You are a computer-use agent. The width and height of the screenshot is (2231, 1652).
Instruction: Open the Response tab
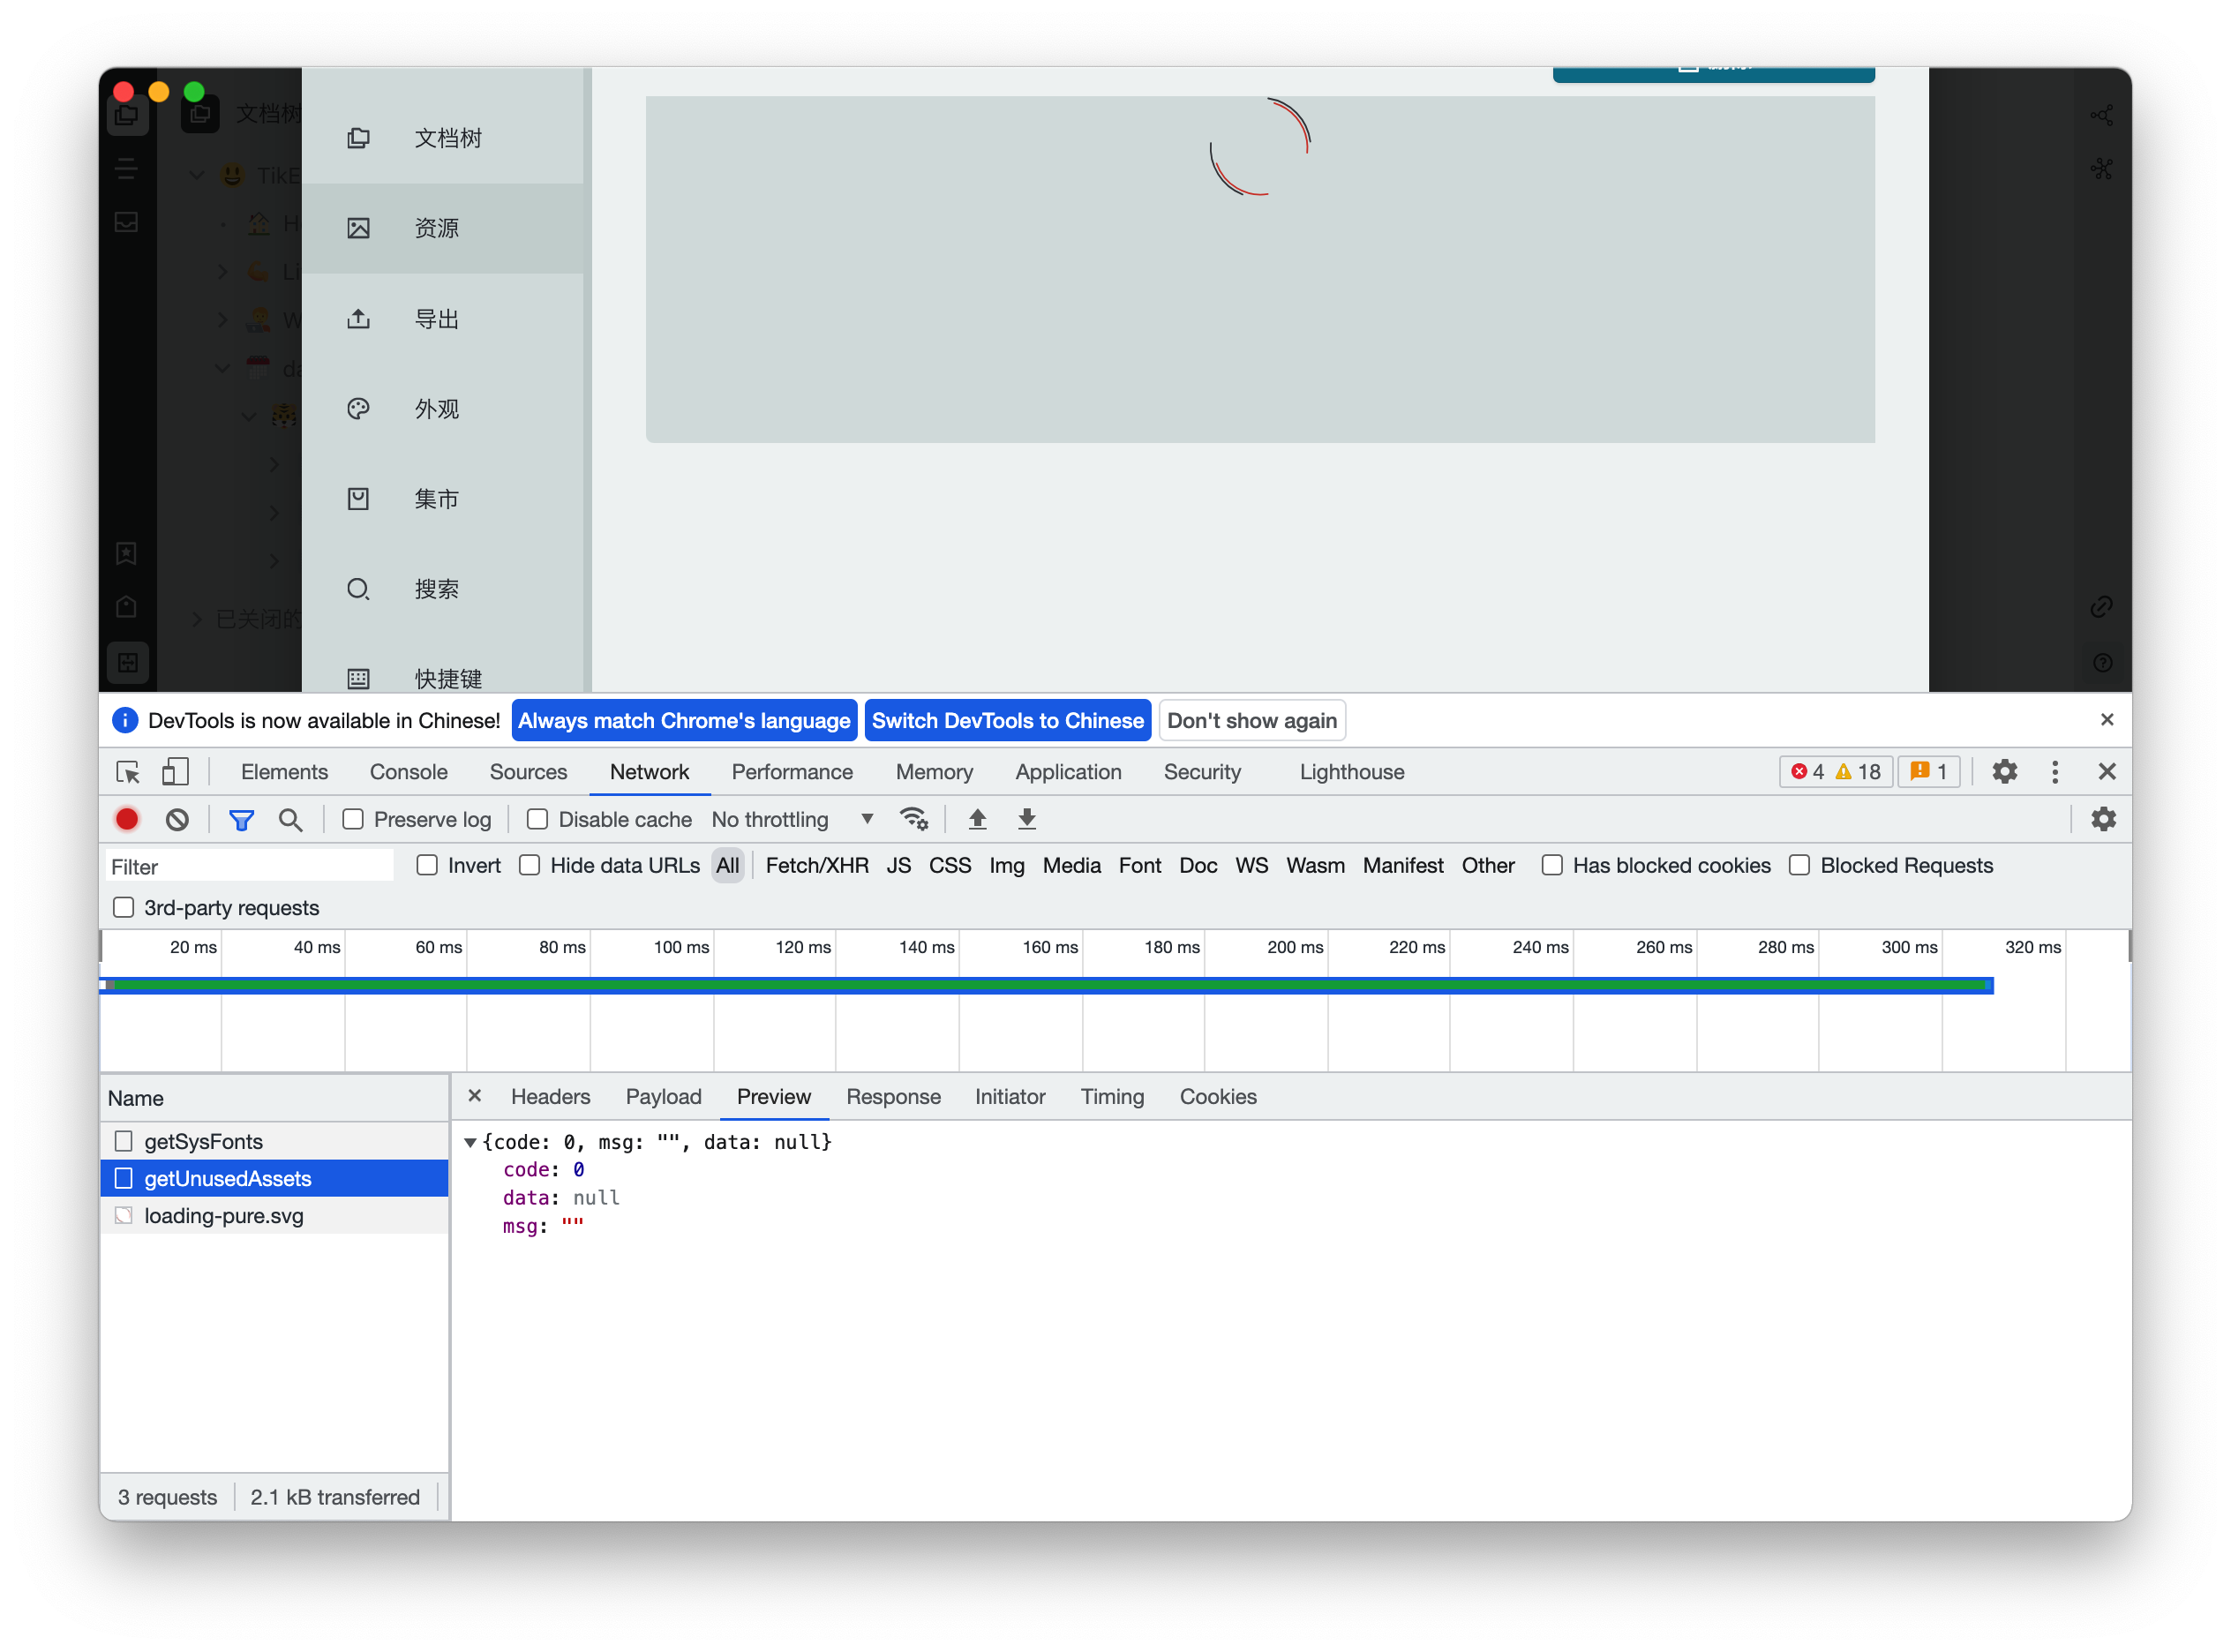pos(893,1097)
